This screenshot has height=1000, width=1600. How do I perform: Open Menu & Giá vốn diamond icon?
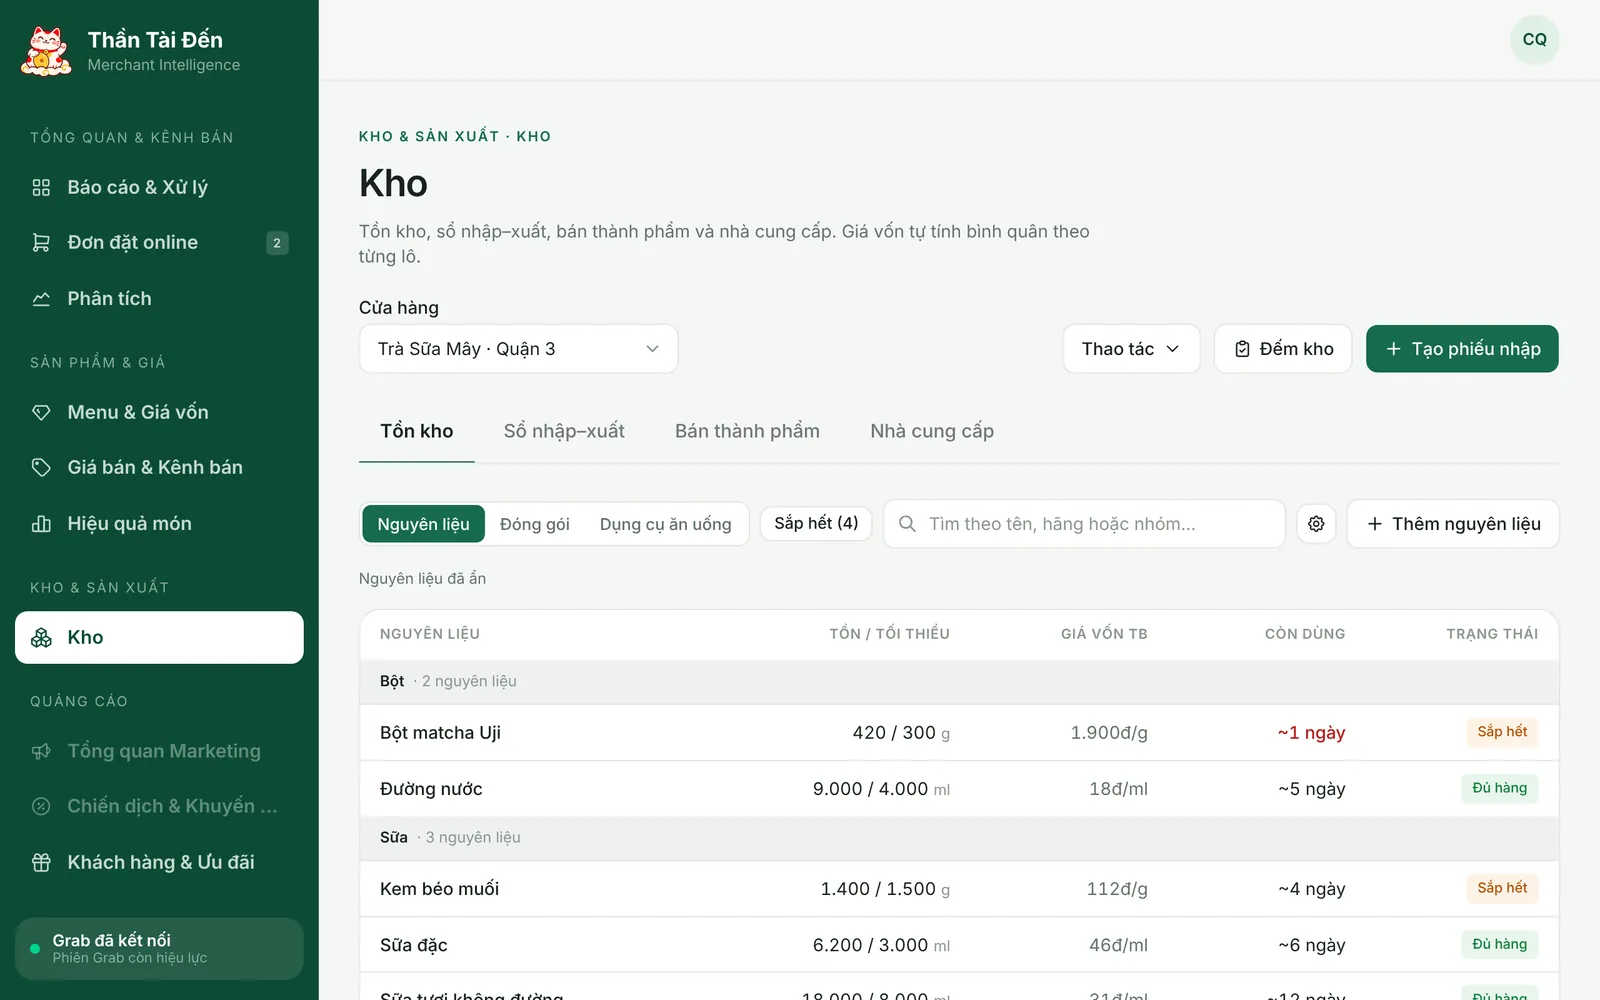[41, 412]
